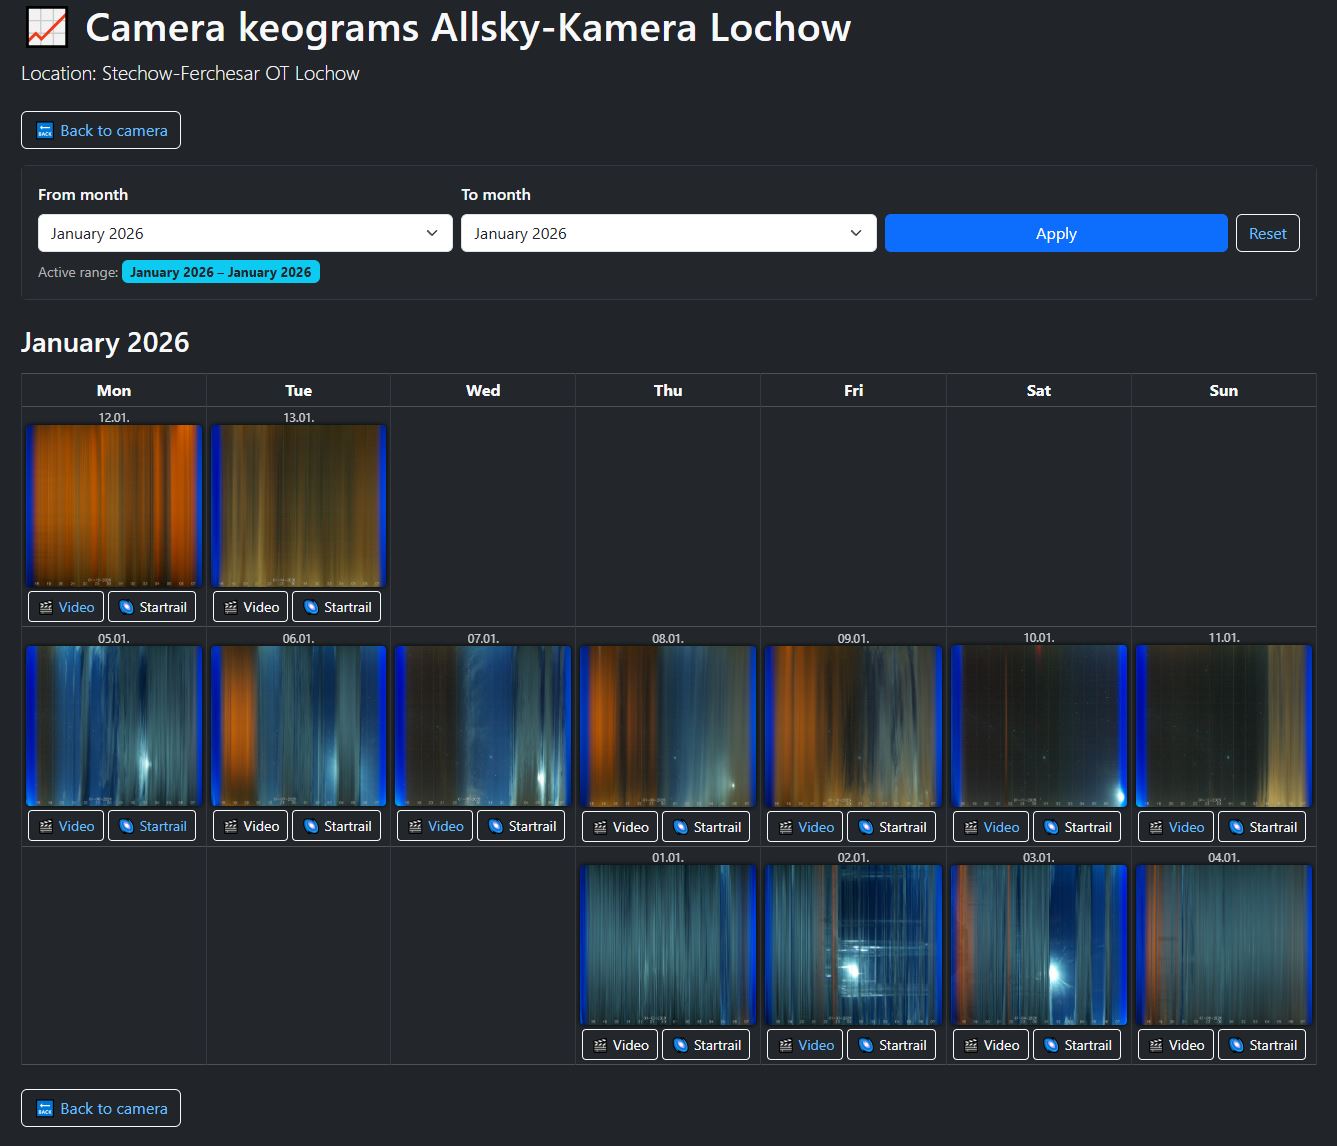Open the keogram thumbnail for 03.01
This screenshot has height=1146, width=1337.
point(1038,943)
